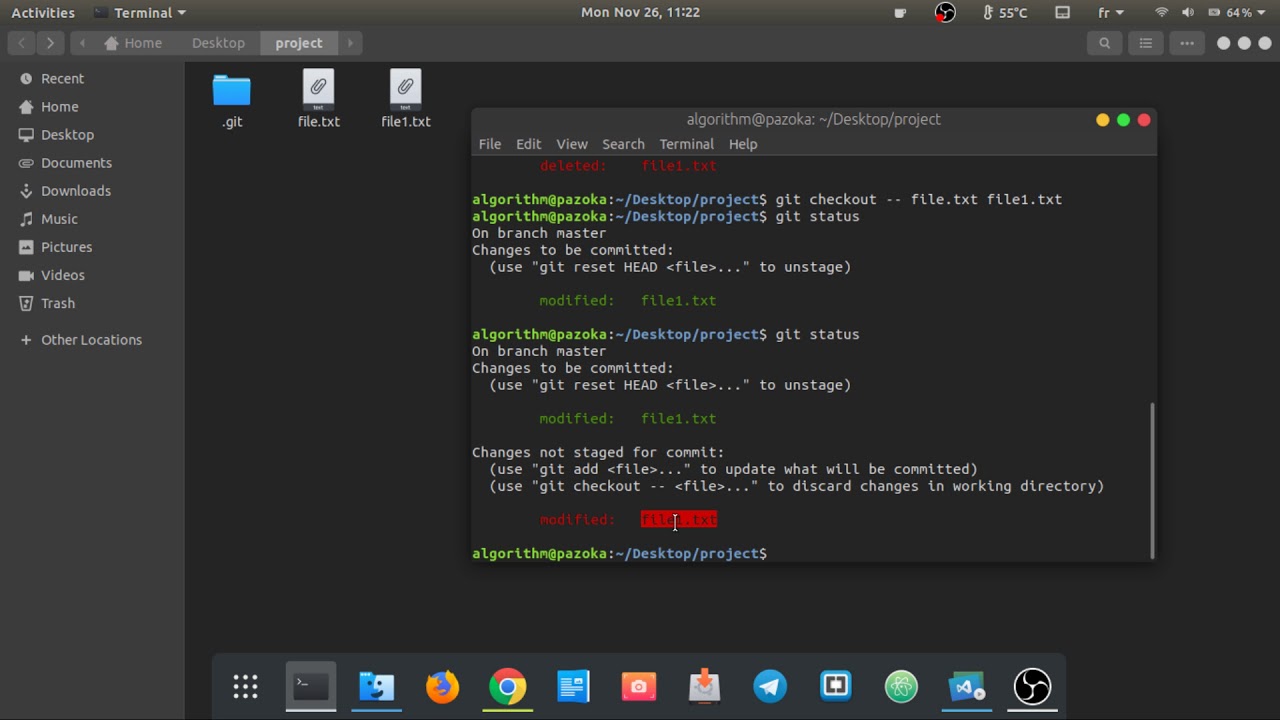Toggle list view in the Files header
Screen dimensions: 1280x720
coord(1146,43)
